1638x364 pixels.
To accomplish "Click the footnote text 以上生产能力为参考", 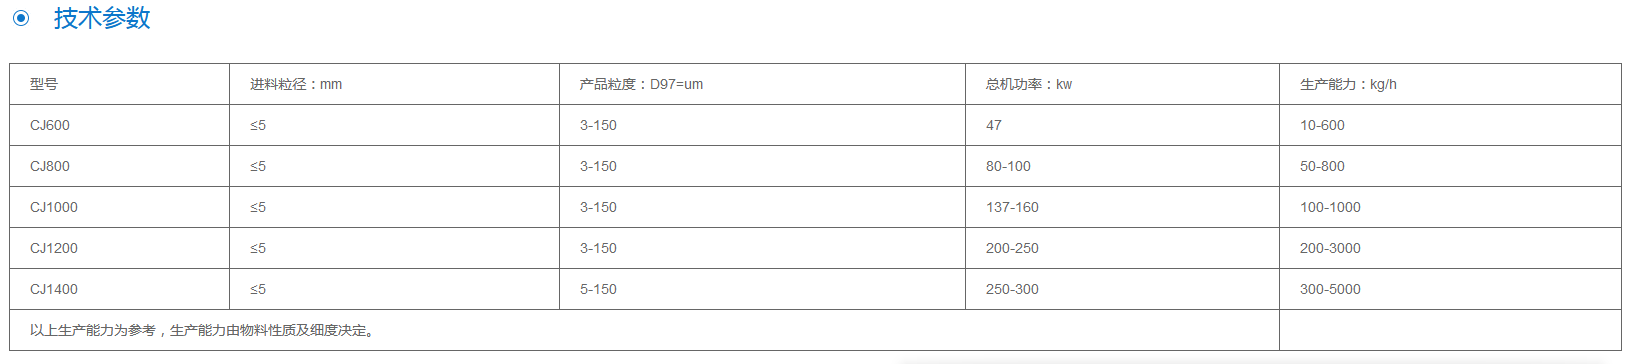I will 93,330.
